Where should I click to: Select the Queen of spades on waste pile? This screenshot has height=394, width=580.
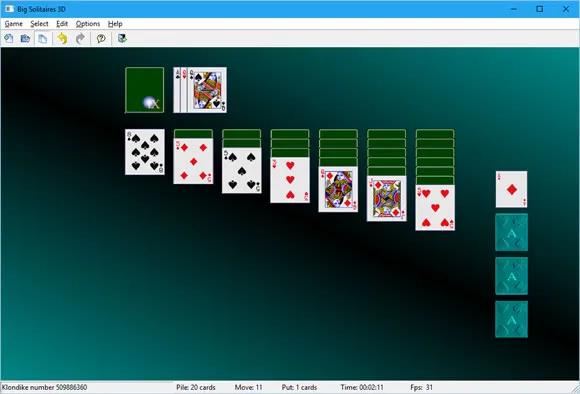click(x=207, y=90)
